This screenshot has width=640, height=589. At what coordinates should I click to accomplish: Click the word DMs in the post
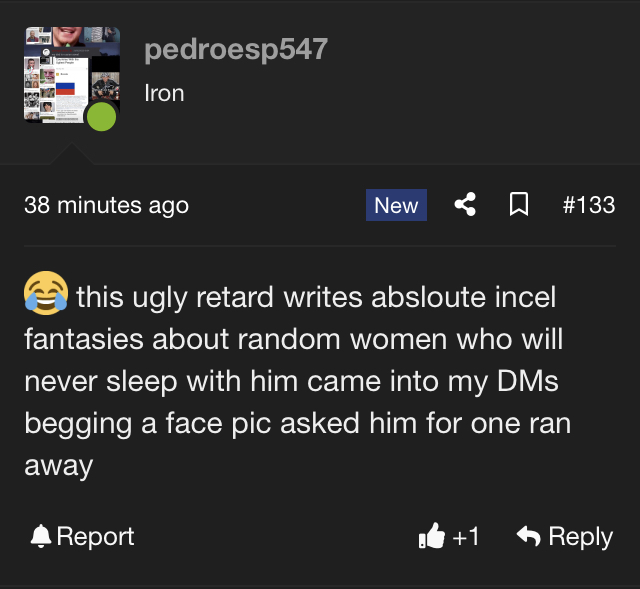528,381
